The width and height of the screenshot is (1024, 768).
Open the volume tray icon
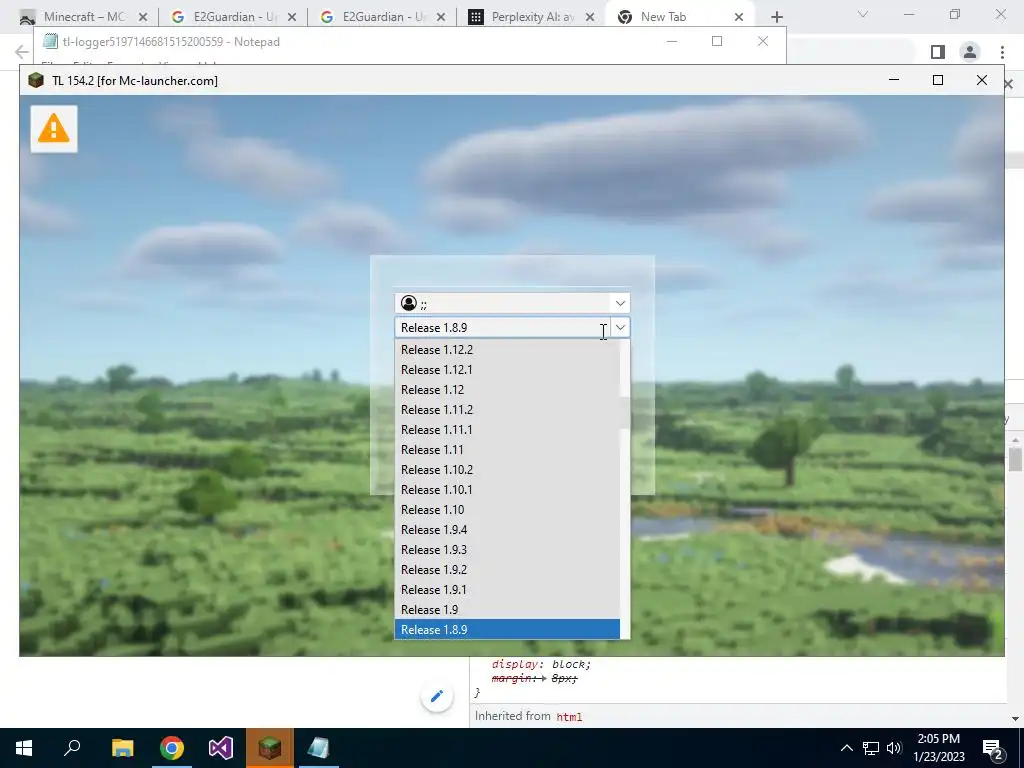click(x=894, y=748)
